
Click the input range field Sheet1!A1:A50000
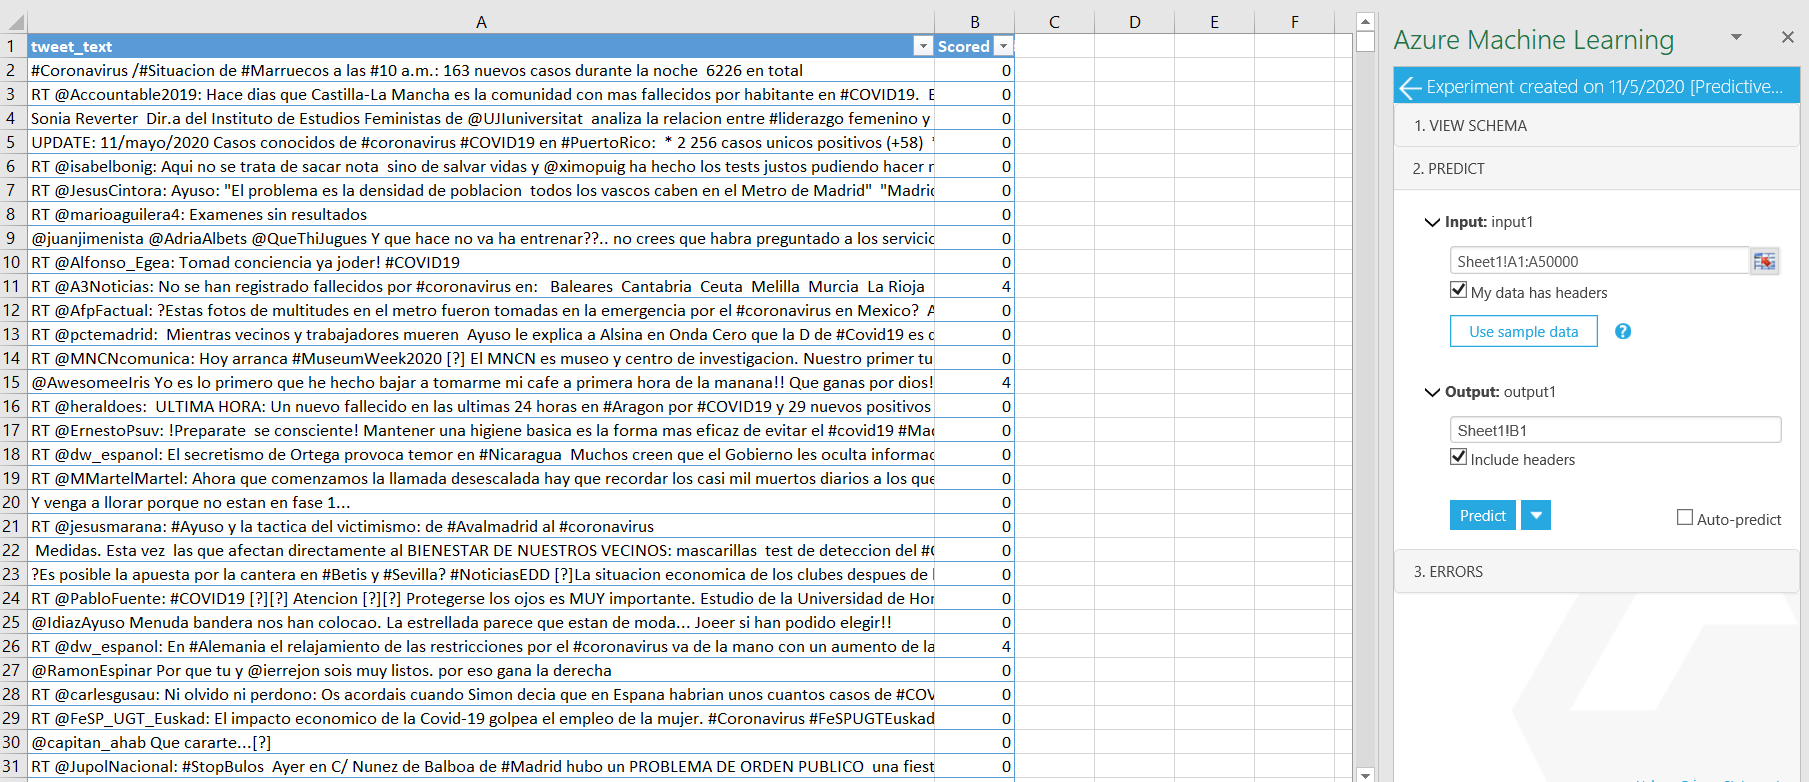1598,261
